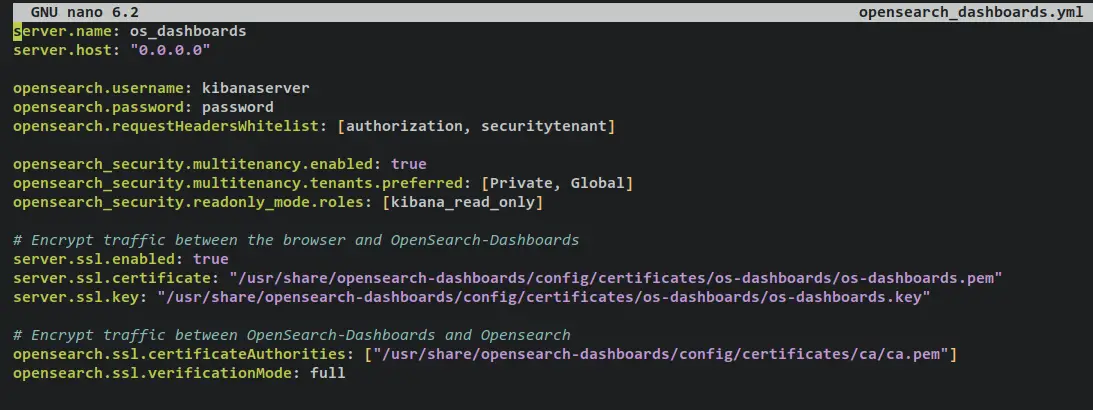Viewport: 1093px width, 410px height.
Task: Click the 'opensearch.ssl.verificationMode' key
Action: [x=153, y=373]
